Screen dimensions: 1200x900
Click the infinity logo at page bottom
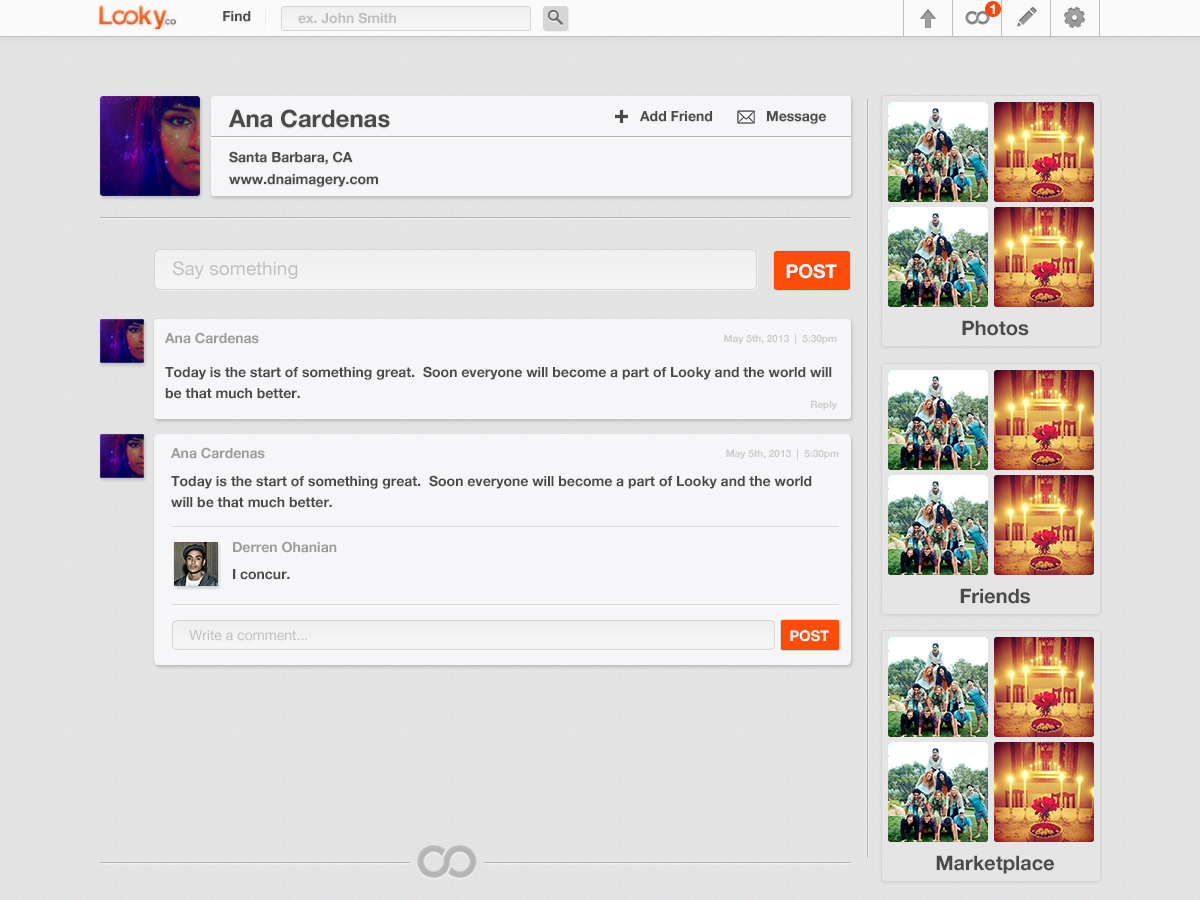[x=447, y=861]
